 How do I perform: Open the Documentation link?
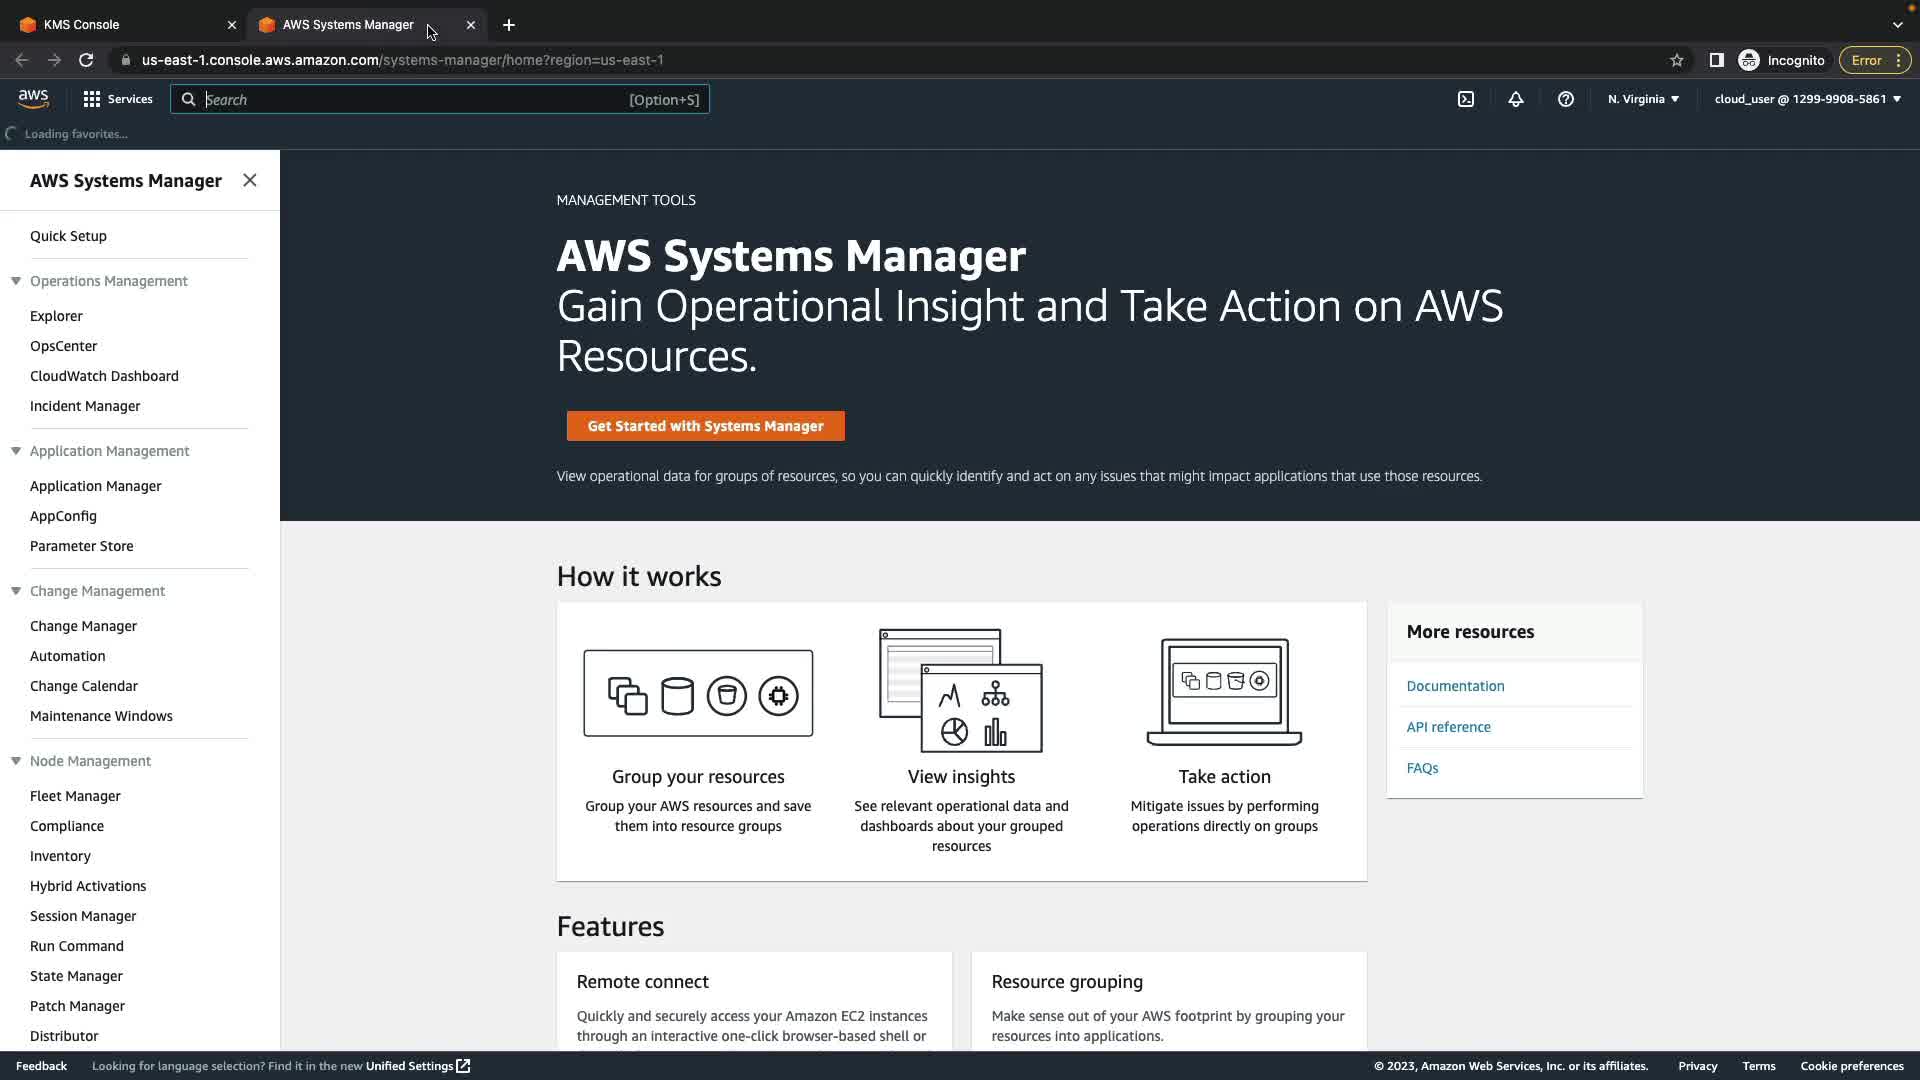point(1455,686)
